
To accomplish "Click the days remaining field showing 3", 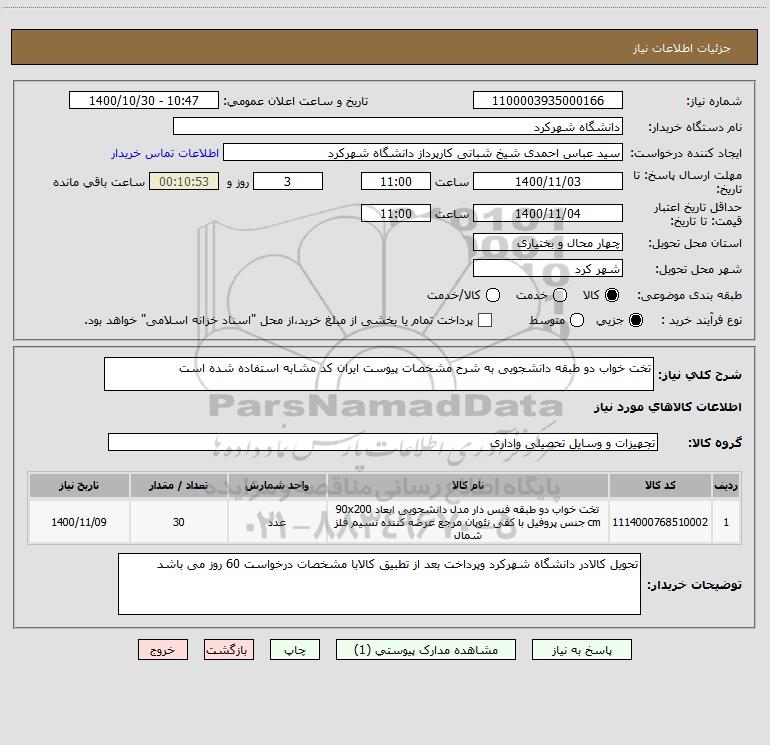I will (x=288, y=181).
